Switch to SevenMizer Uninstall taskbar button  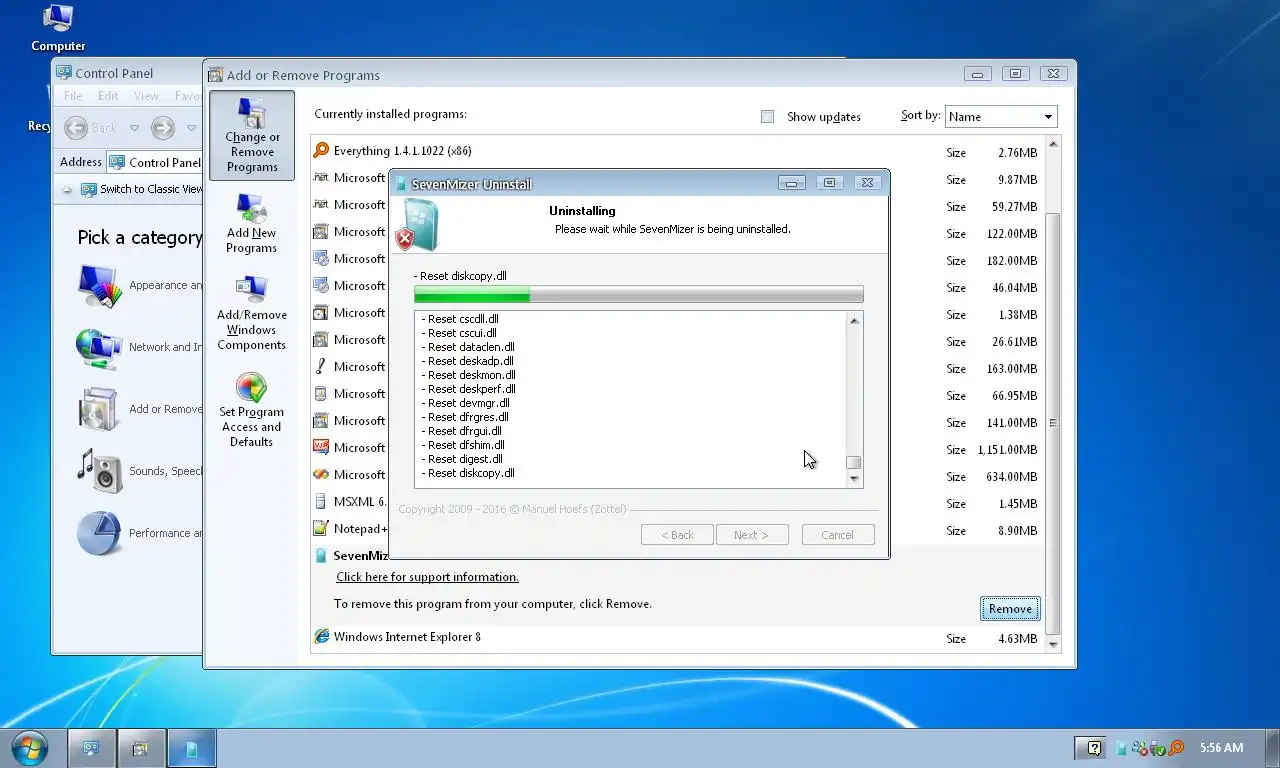191,748
